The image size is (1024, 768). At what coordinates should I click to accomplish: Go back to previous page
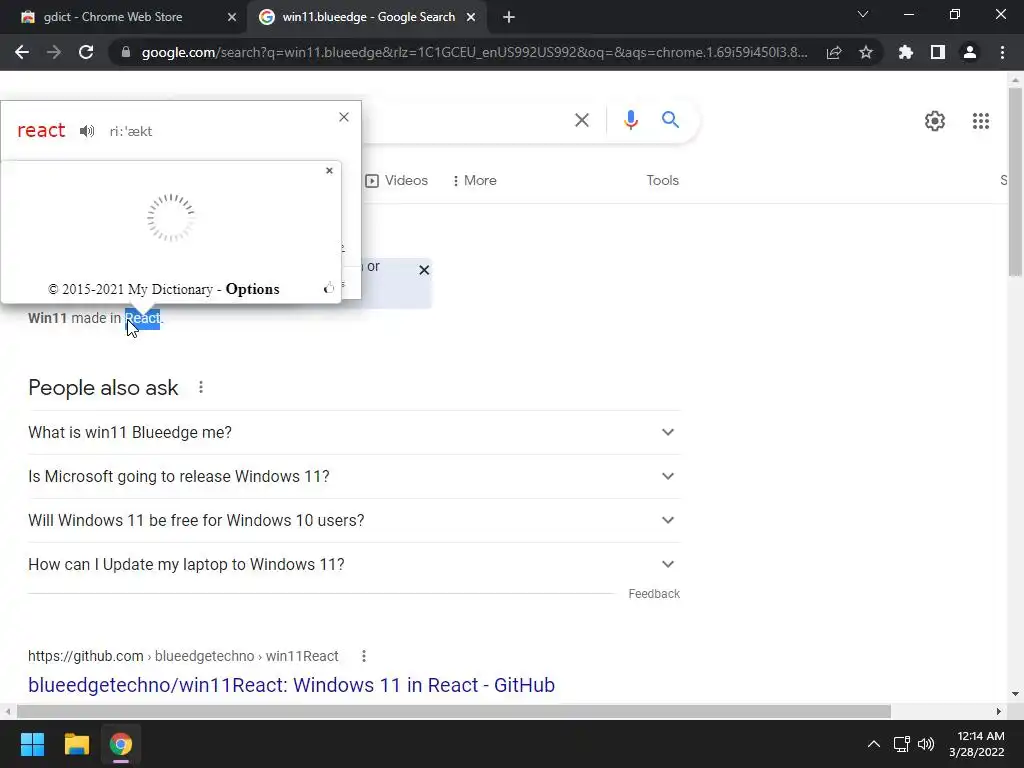point(22,52)
